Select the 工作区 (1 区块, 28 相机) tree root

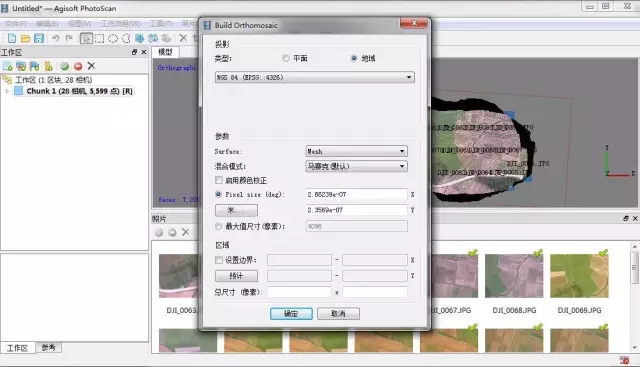(x=53, y=80)
